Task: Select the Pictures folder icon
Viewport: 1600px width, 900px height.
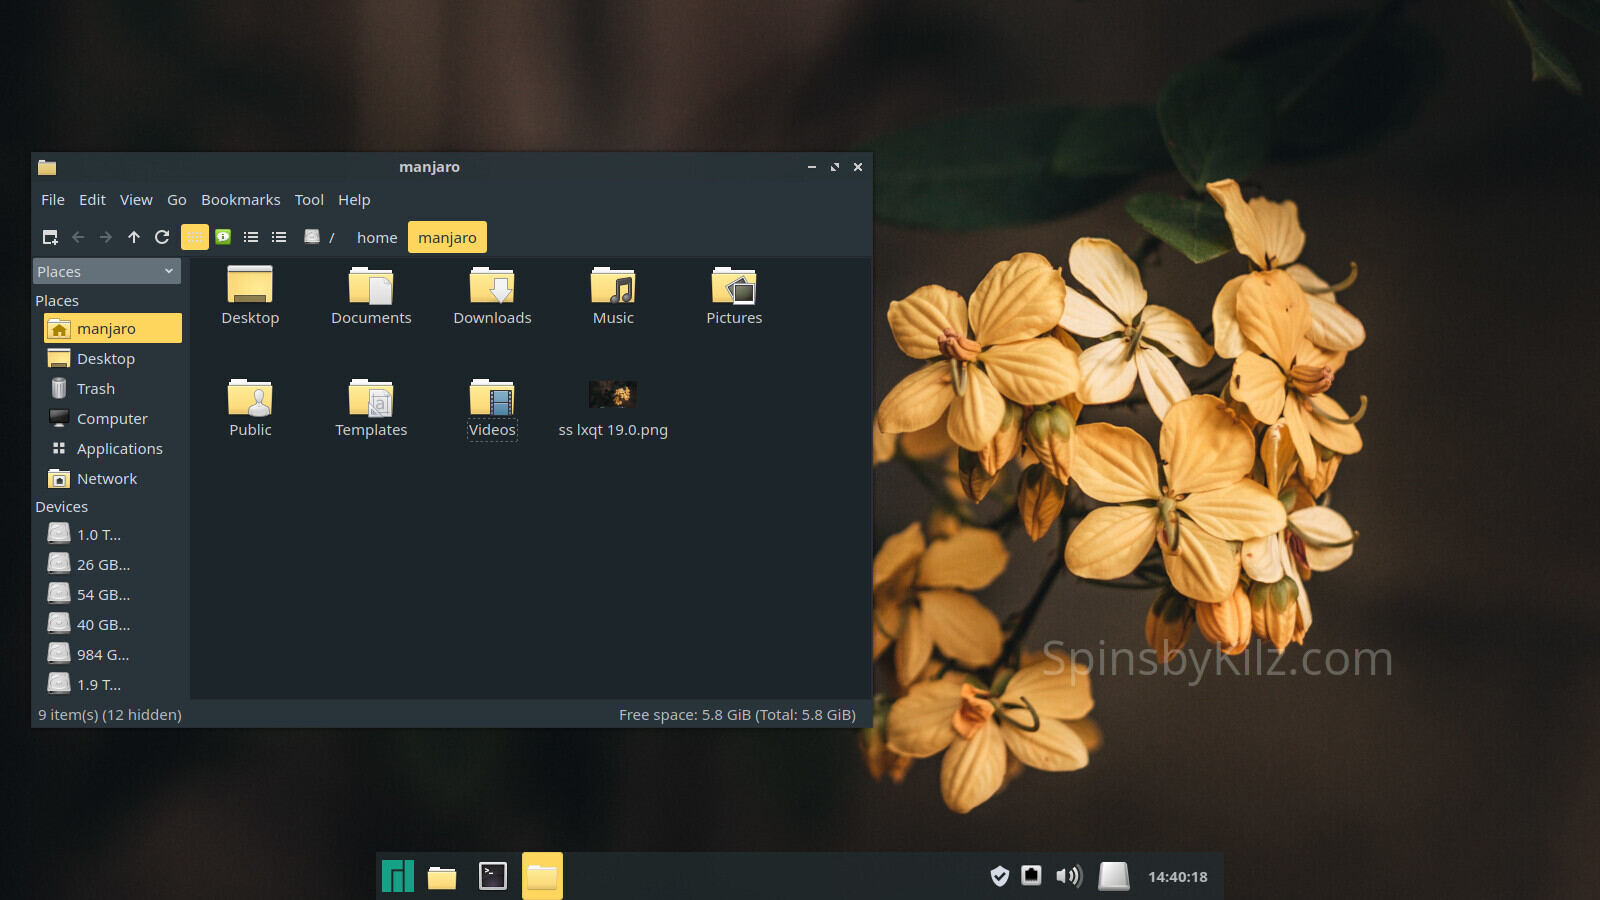Action: point(734,287)
